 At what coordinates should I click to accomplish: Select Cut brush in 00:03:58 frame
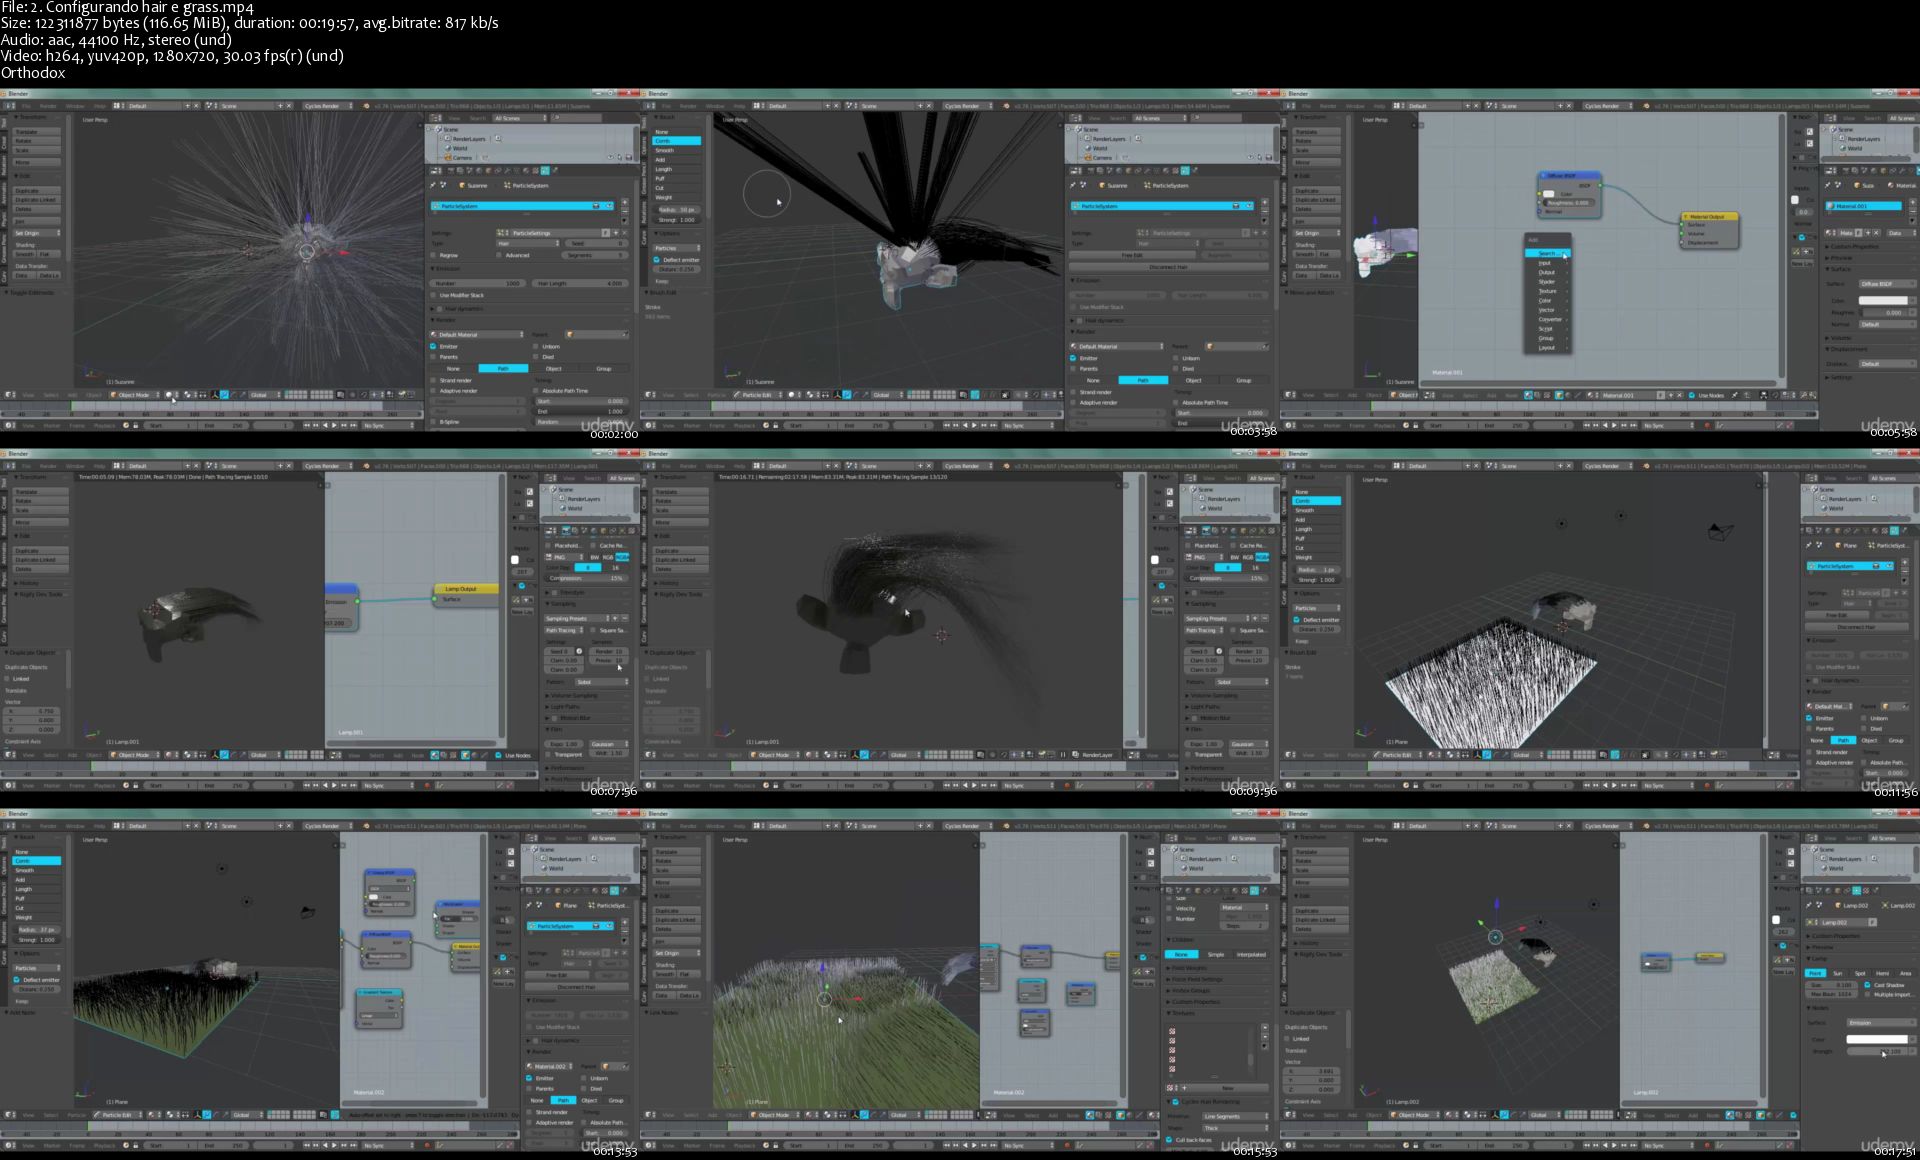(x=677, y=188)
